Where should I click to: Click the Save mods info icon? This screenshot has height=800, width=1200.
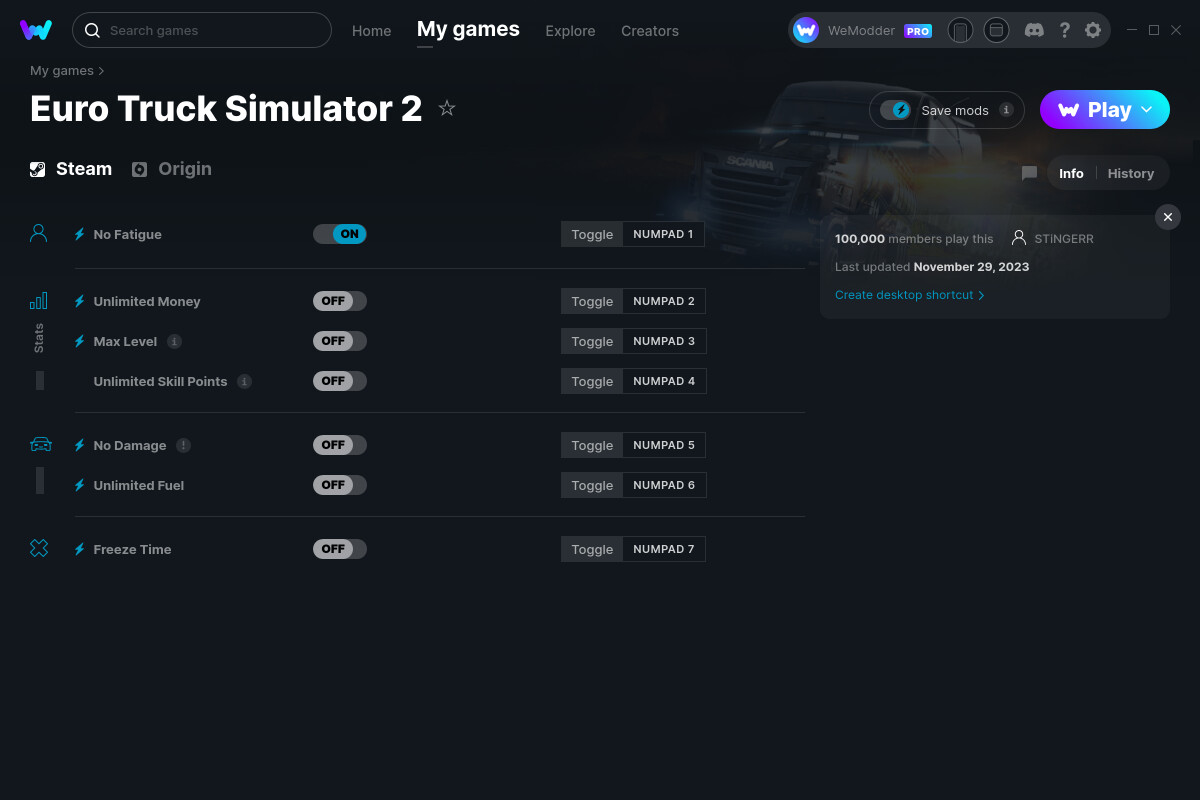point(1006,110)
